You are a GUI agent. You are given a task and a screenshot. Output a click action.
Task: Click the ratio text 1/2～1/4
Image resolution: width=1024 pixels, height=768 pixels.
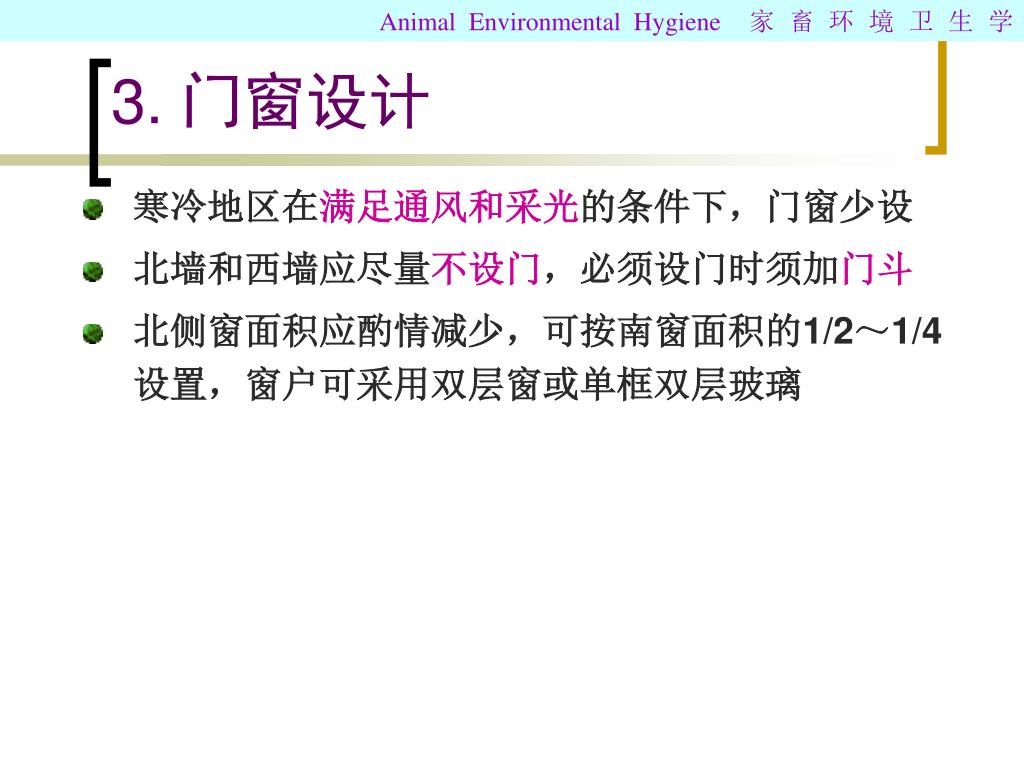tap(872, 330)
